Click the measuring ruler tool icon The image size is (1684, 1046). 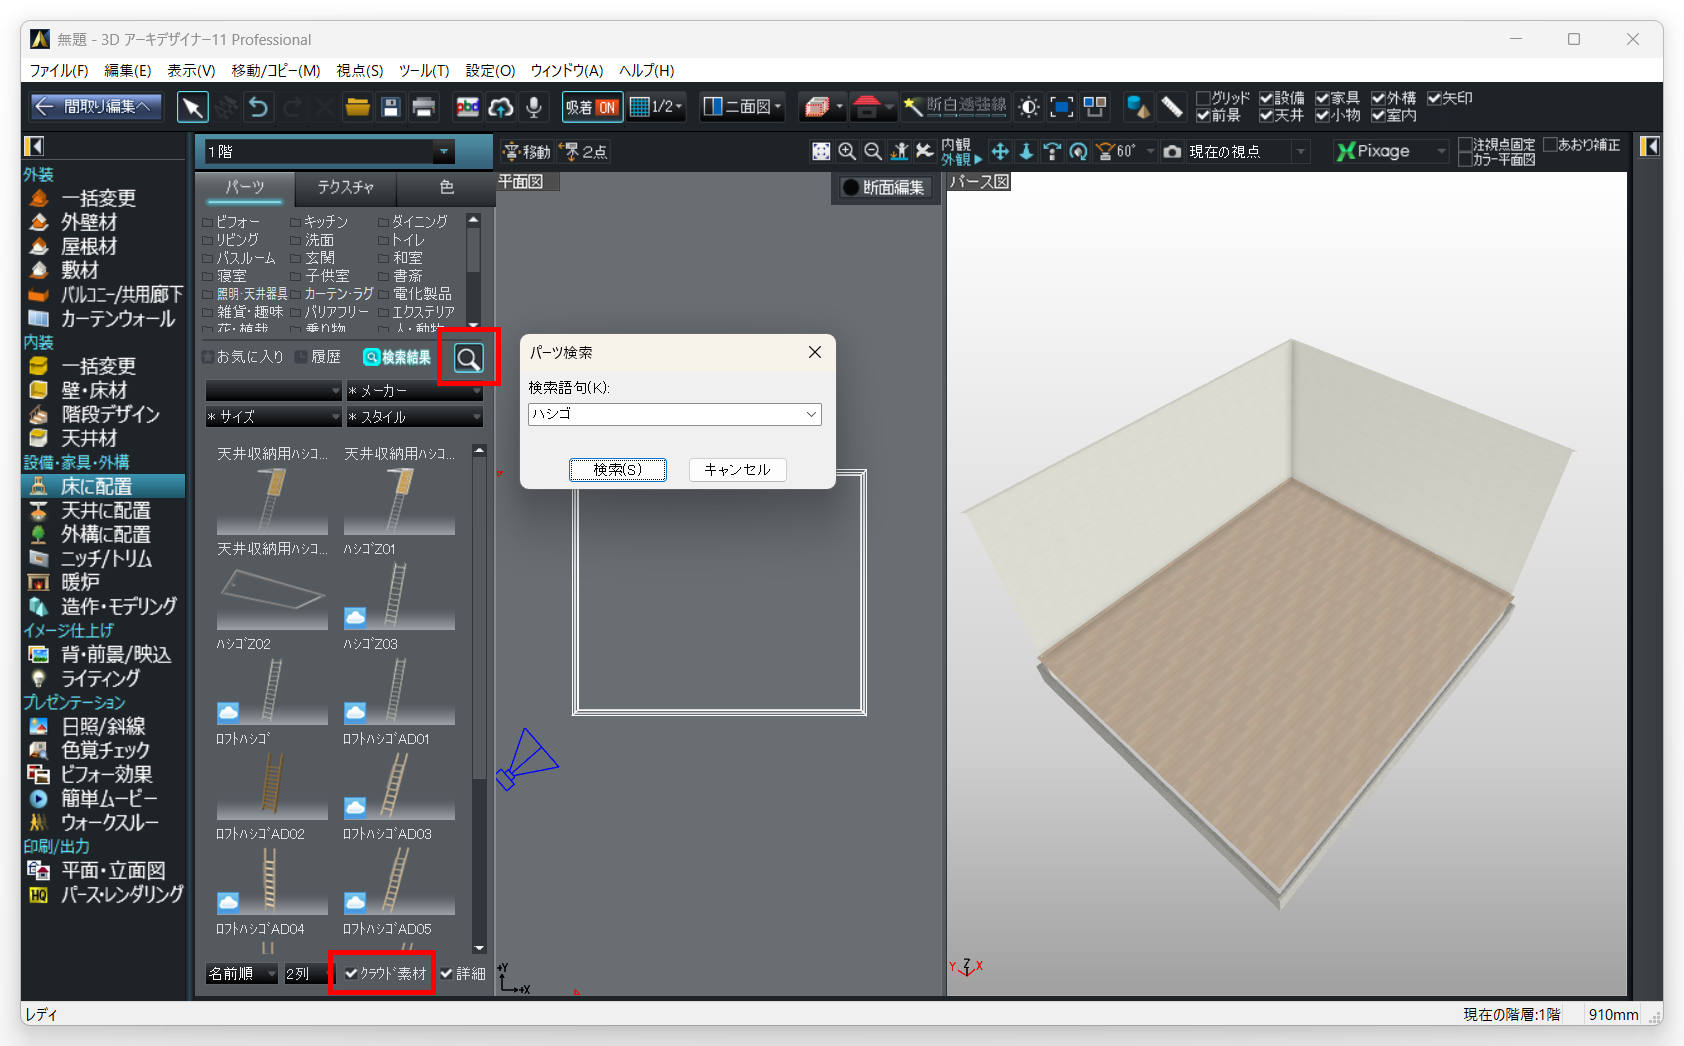(x=1172, y=107)
